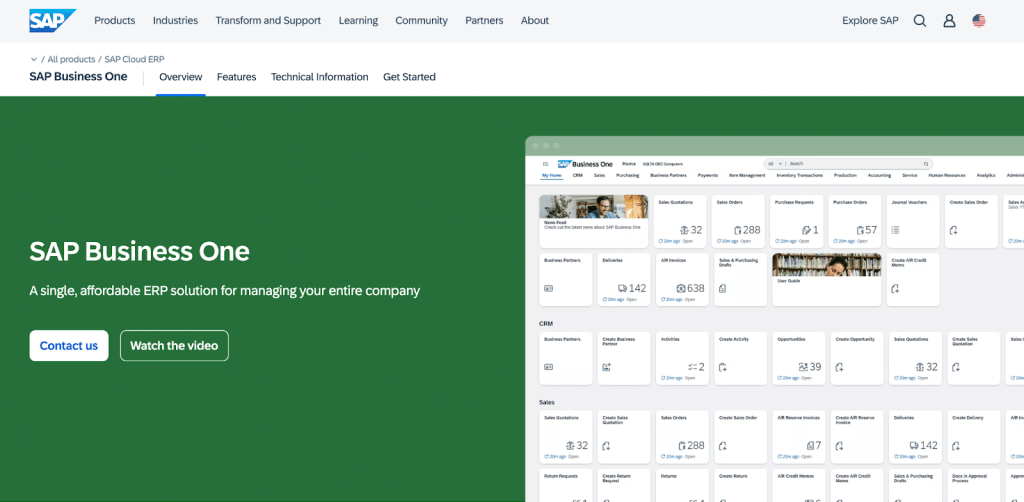Switch to the Technical Information tab
This screenshot has height=502, width=1024.
pyautogui.click(x=319, y=77)
